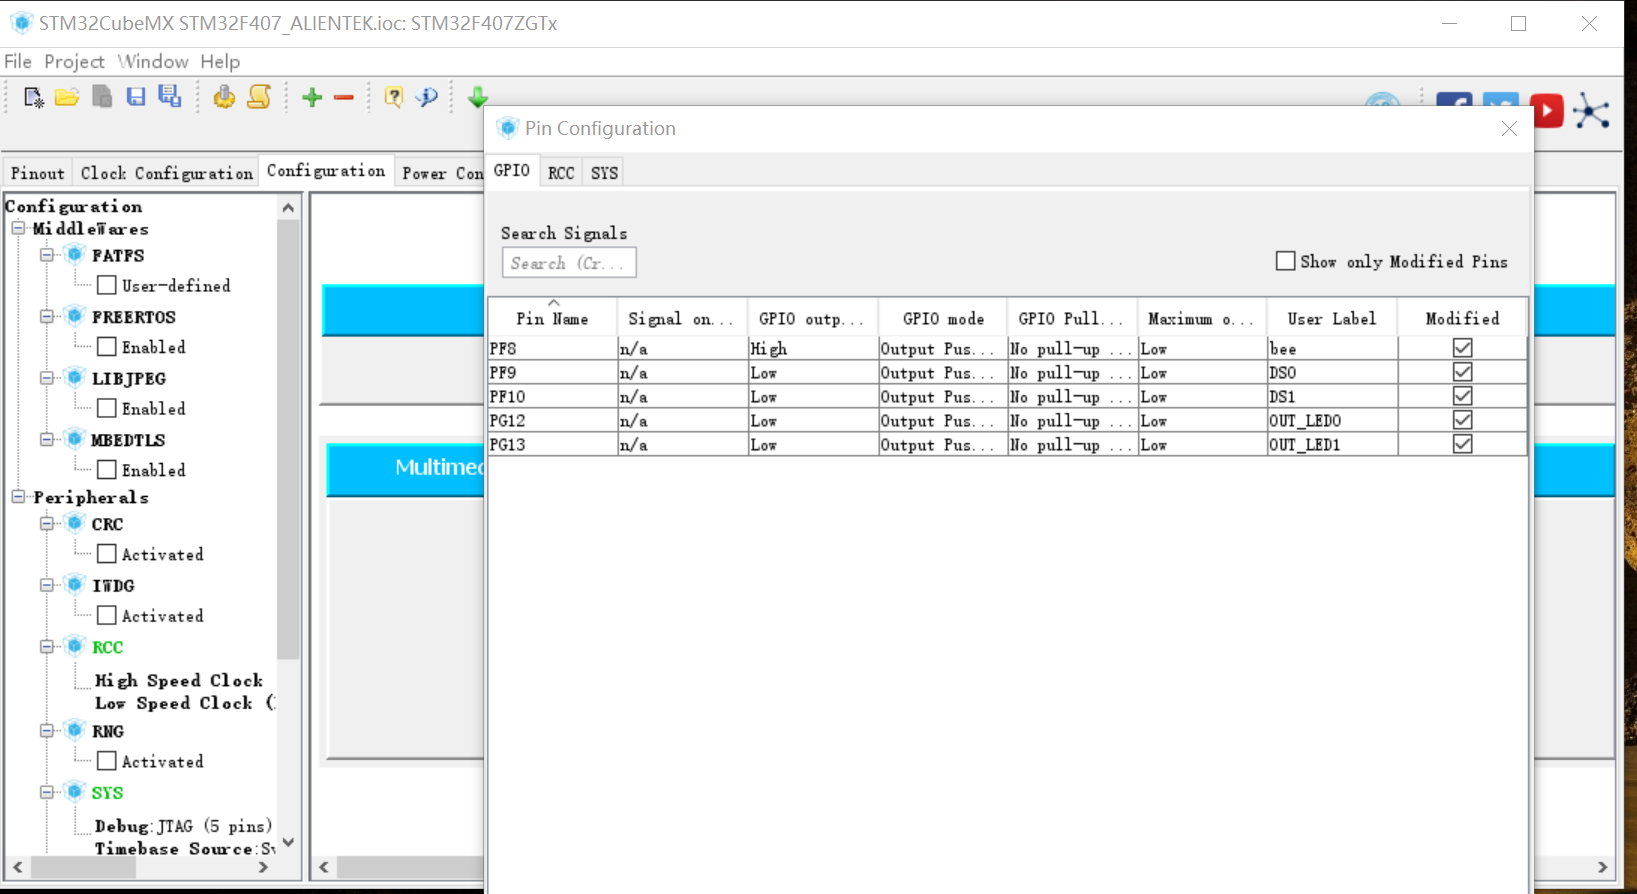The width and height of the screenshot is (1637, 894).
Task: Open a project with the folder icon
Action: click(x=67, y=97)
